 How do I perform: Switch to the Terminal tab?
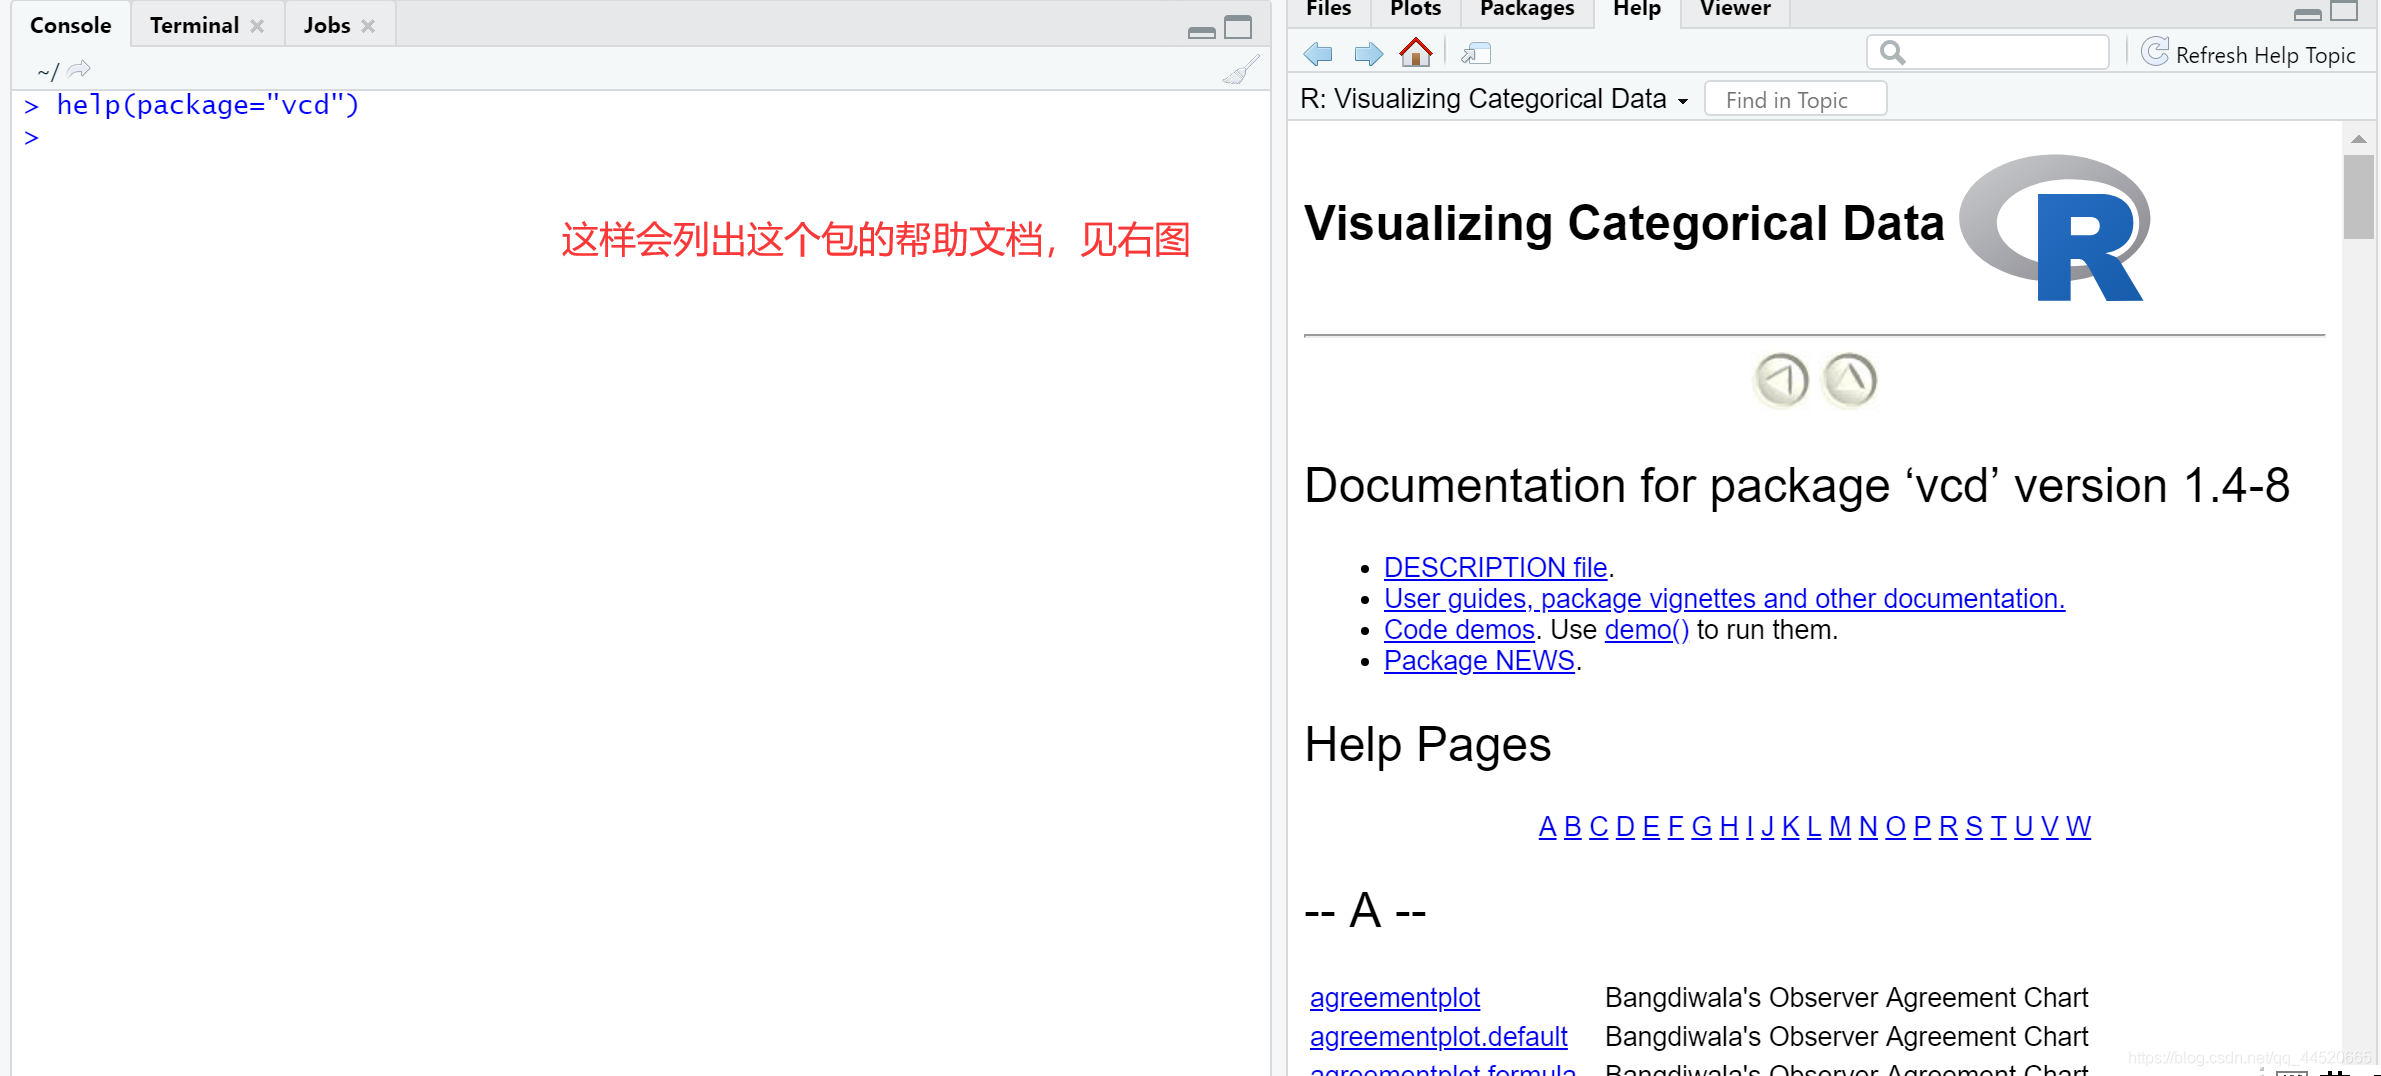coord(194,25)
